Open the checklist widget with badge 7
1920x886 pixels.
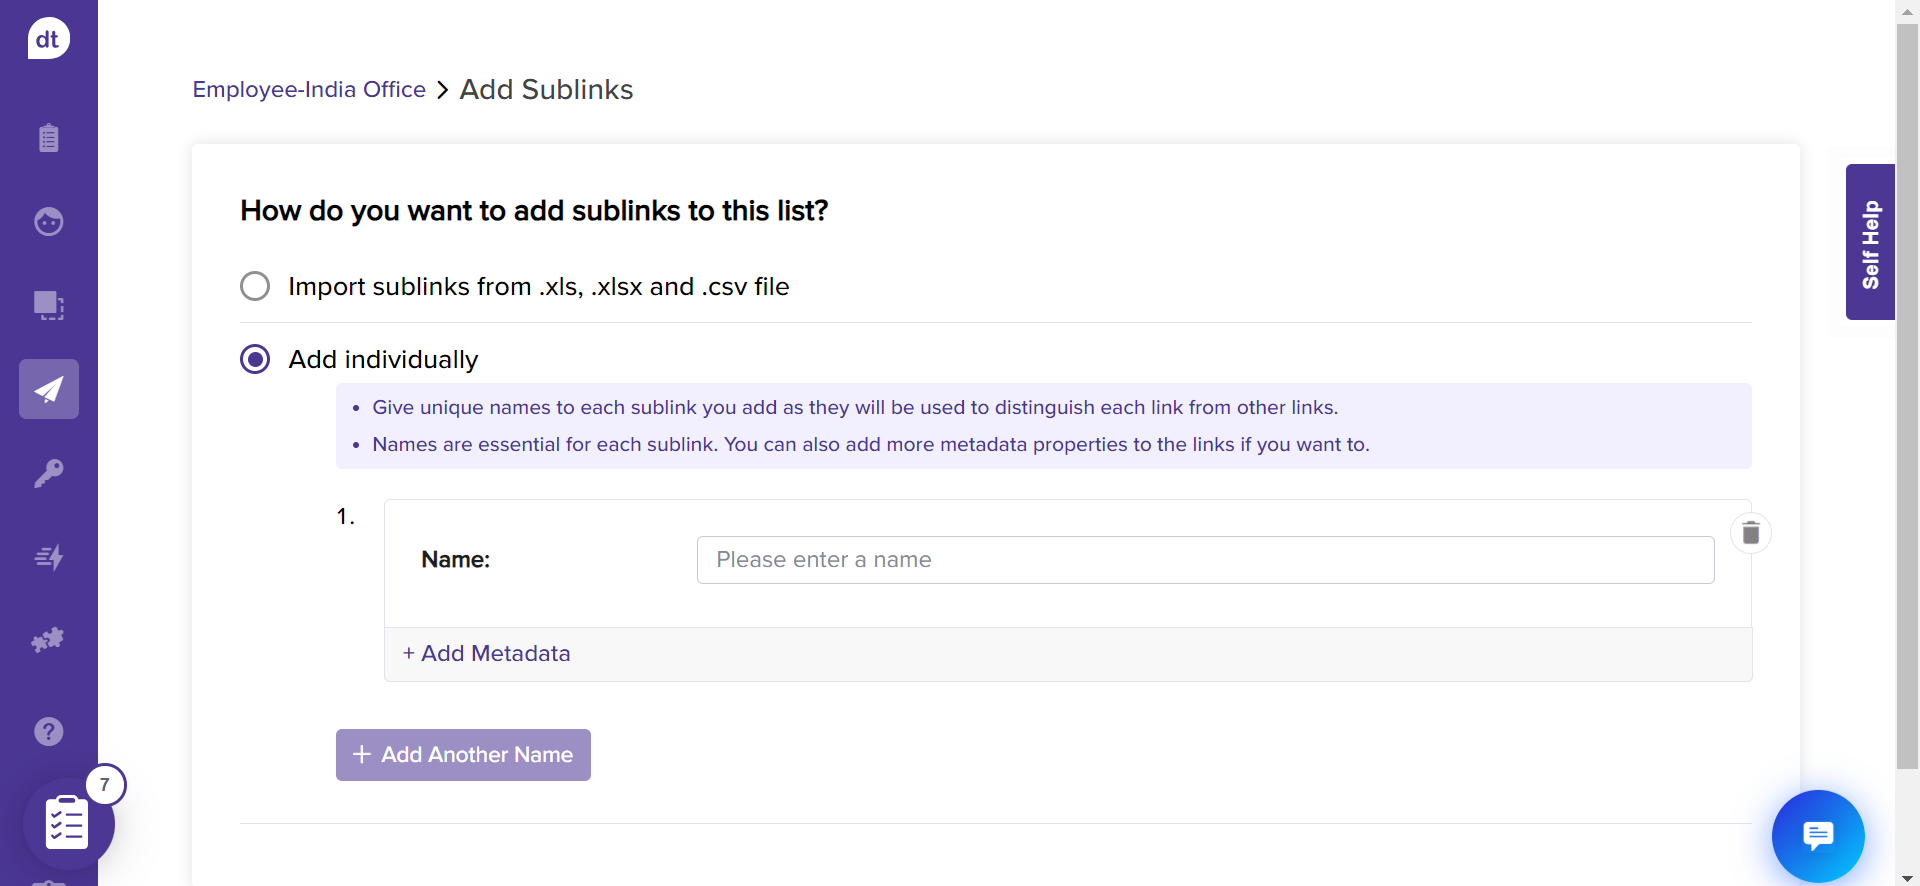68,823
